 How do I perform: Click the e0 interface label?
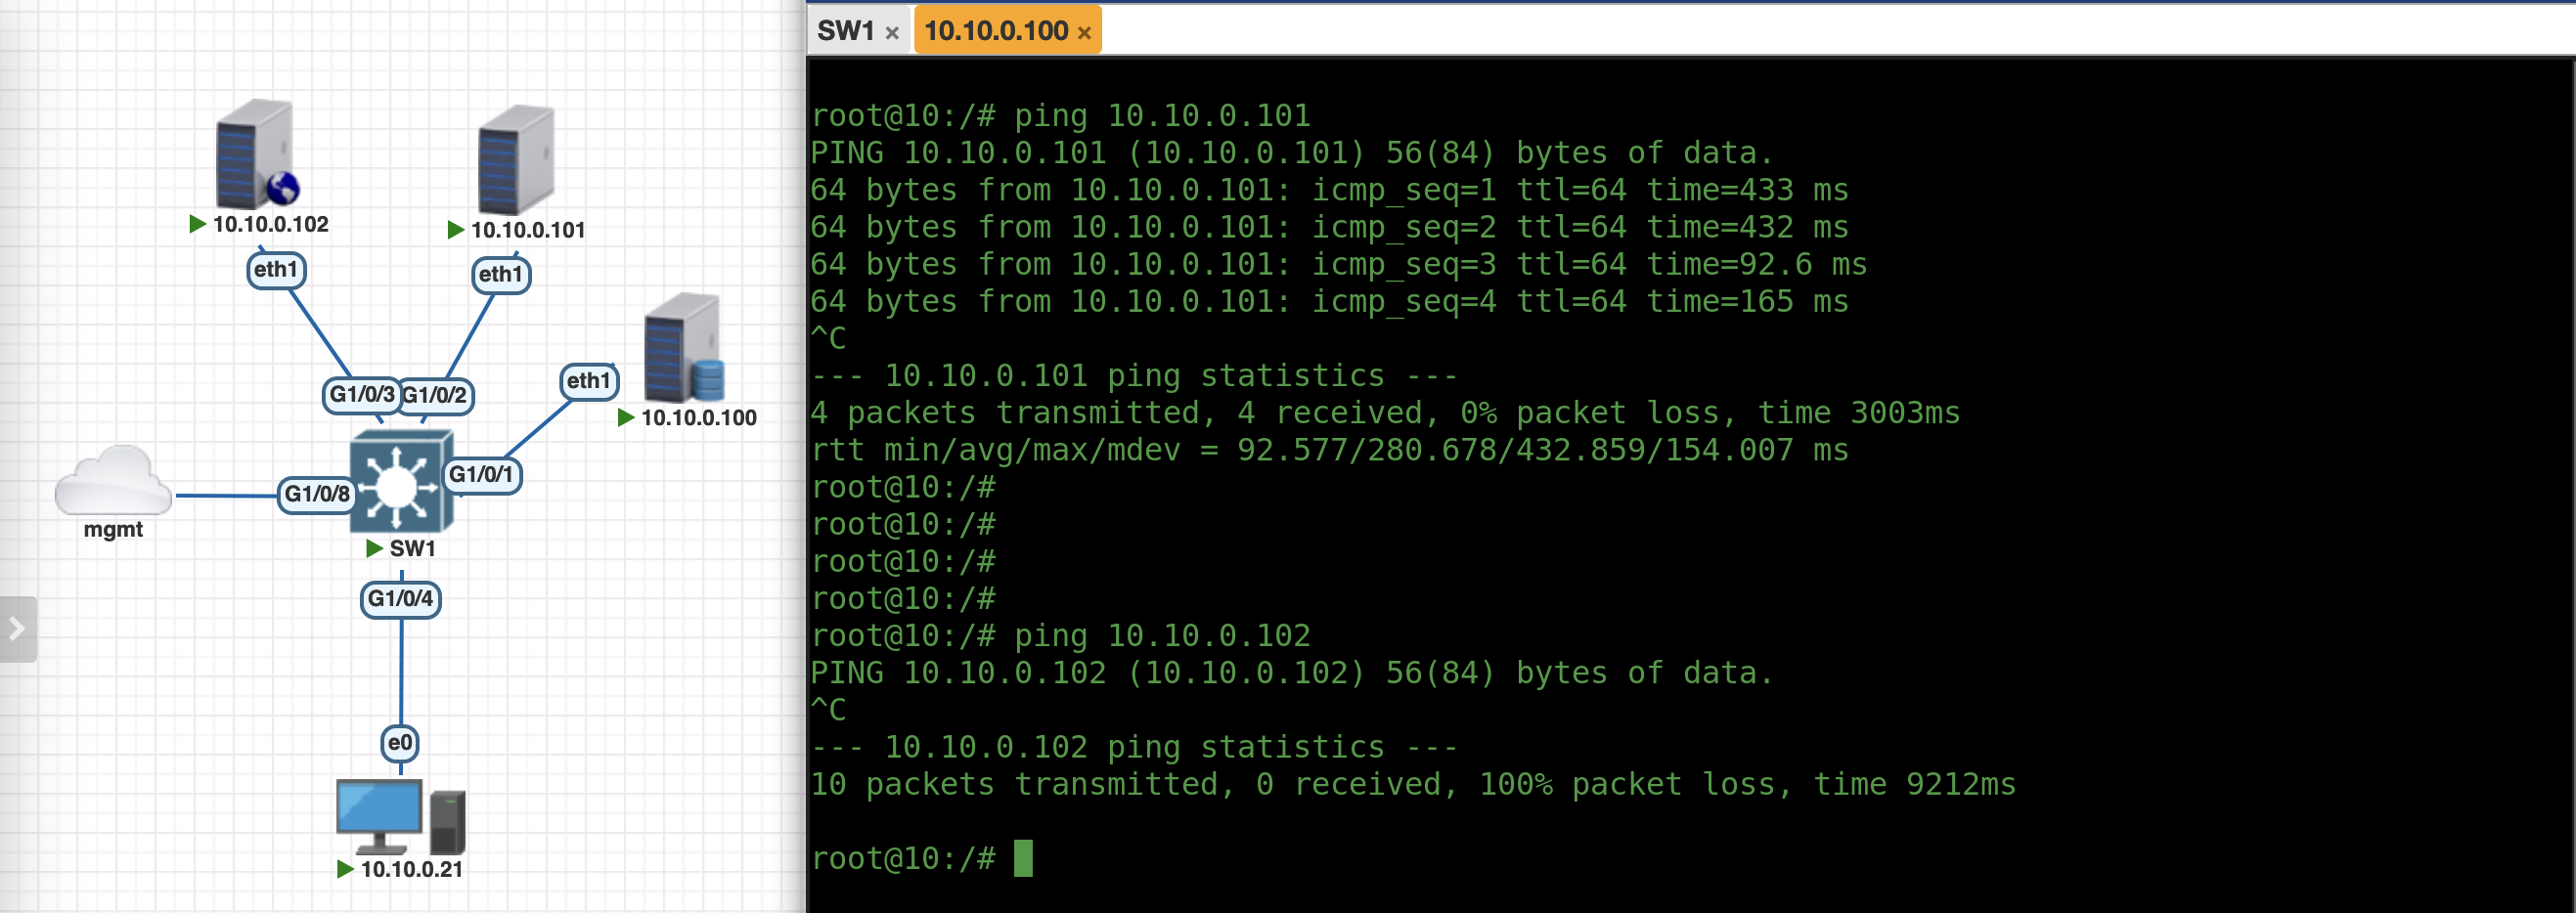point(400,743)
